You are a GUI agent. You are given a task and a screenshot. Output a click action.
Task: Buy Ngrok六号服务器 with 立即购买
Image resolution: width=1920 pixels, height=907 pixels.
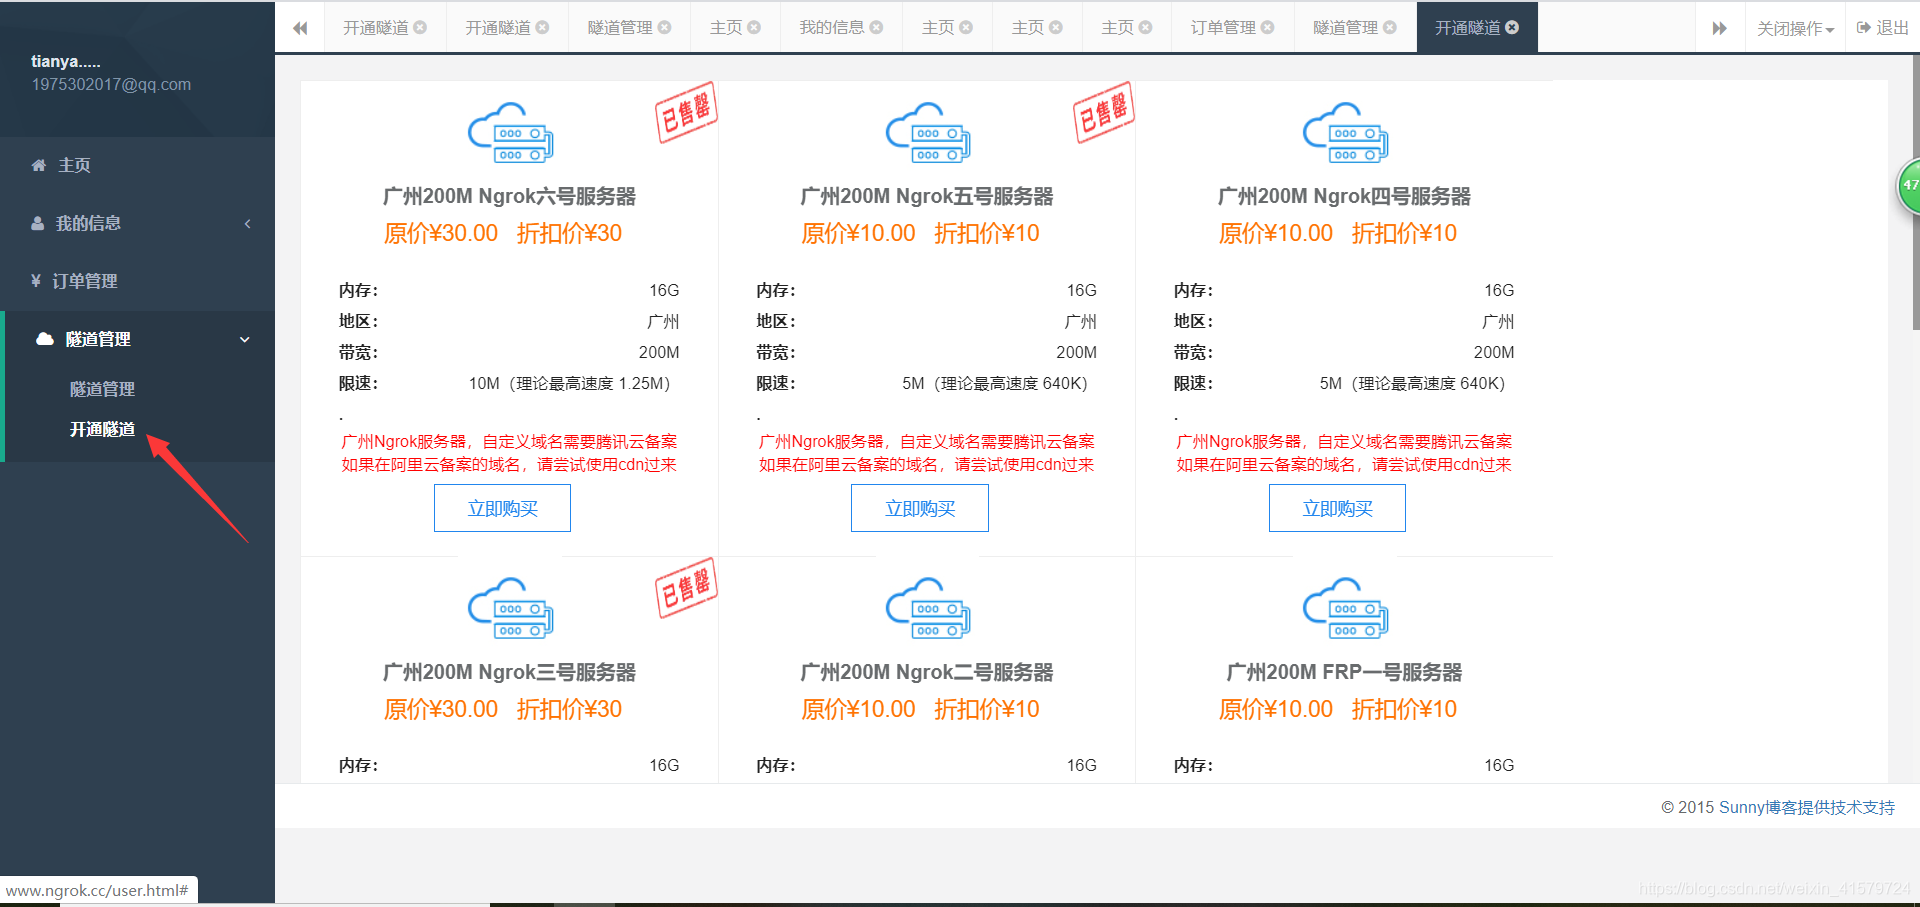(502, 508)
